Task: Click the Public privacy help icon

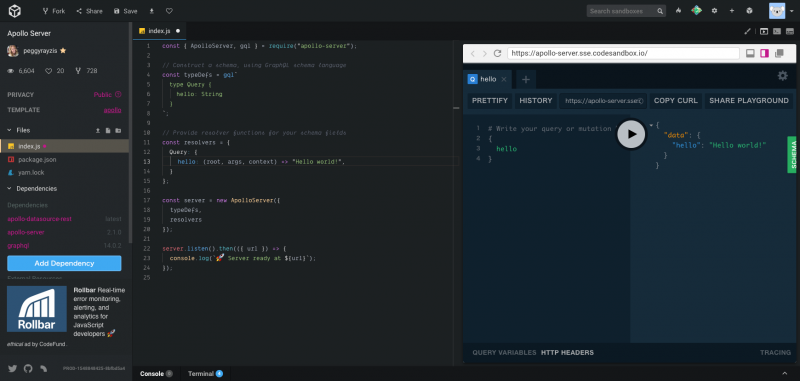Action: 118,94
